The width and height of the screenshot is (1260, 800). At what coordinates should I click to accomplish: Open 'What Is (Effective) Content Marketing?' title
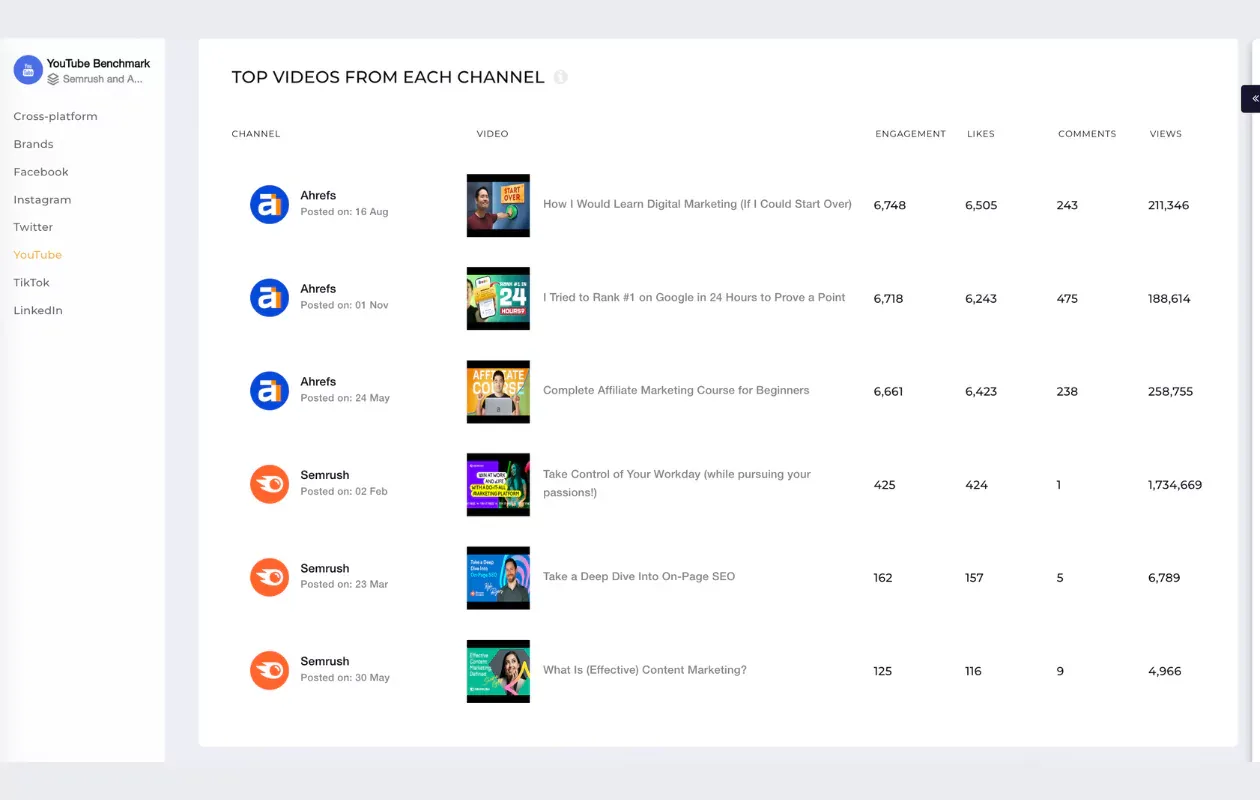pos(645,669)
